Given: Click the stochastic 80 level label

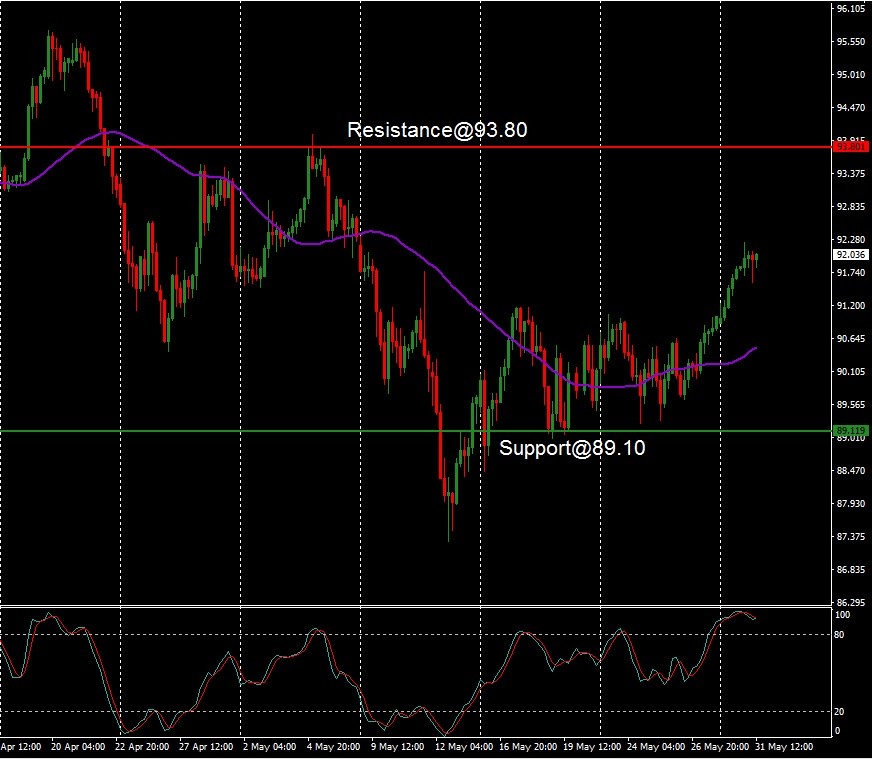Looking at the screenshot, I should [839, 634].
